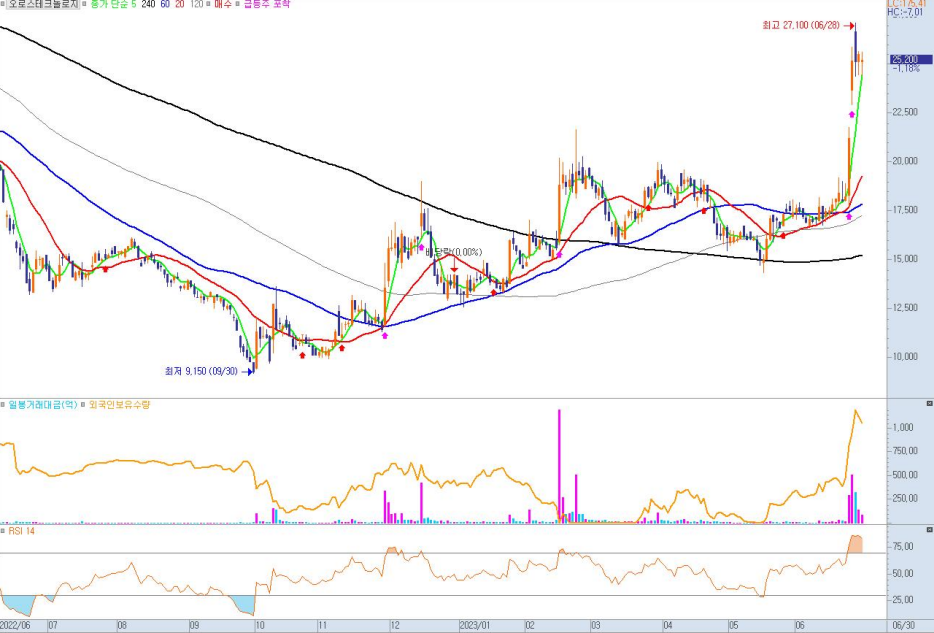
Task: Click the RSI 14 indicator label
Action: click(x=21, y=531)
